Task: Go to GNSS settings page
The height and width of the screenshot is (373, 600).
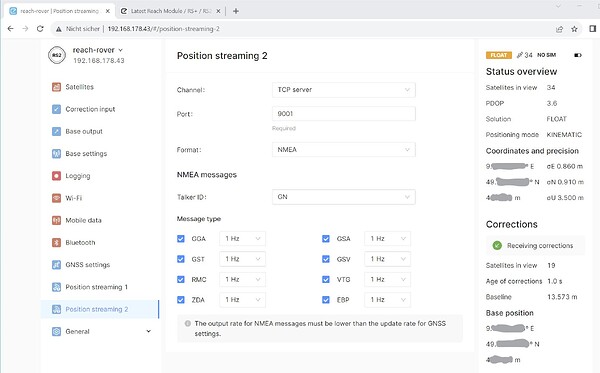Action: point(88,264)
